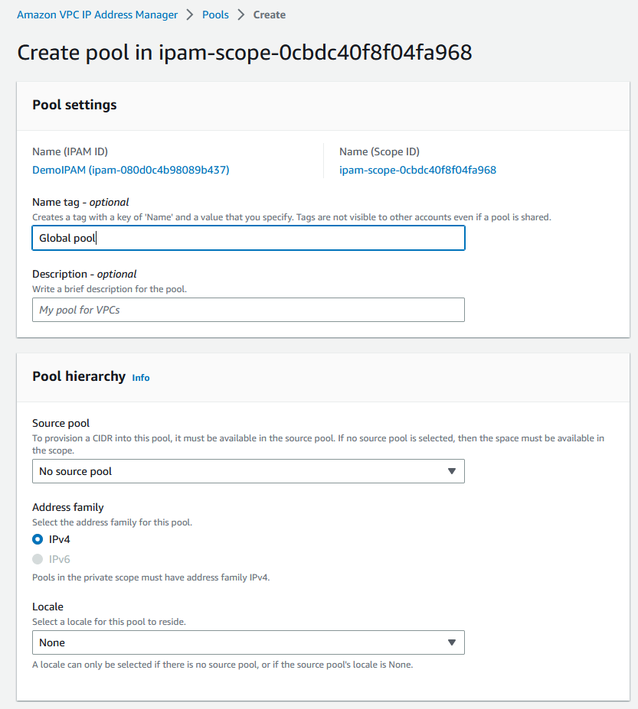This screenshot has width=638, height=709.
Task: Go to Amazon VPC IP Address Manager breadcrumb
Action: coord(97,15)
